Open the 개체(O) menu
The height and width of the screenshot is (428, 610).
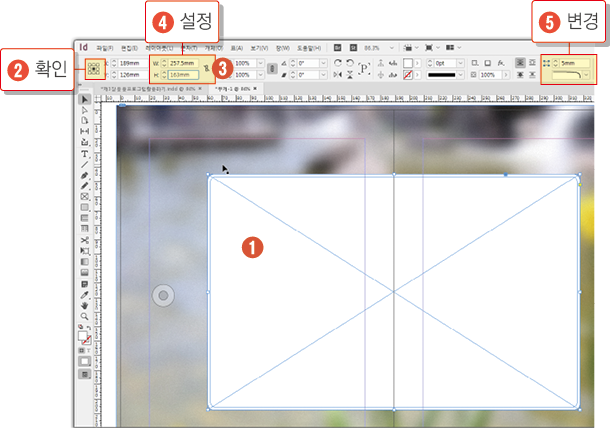point(214,48)
